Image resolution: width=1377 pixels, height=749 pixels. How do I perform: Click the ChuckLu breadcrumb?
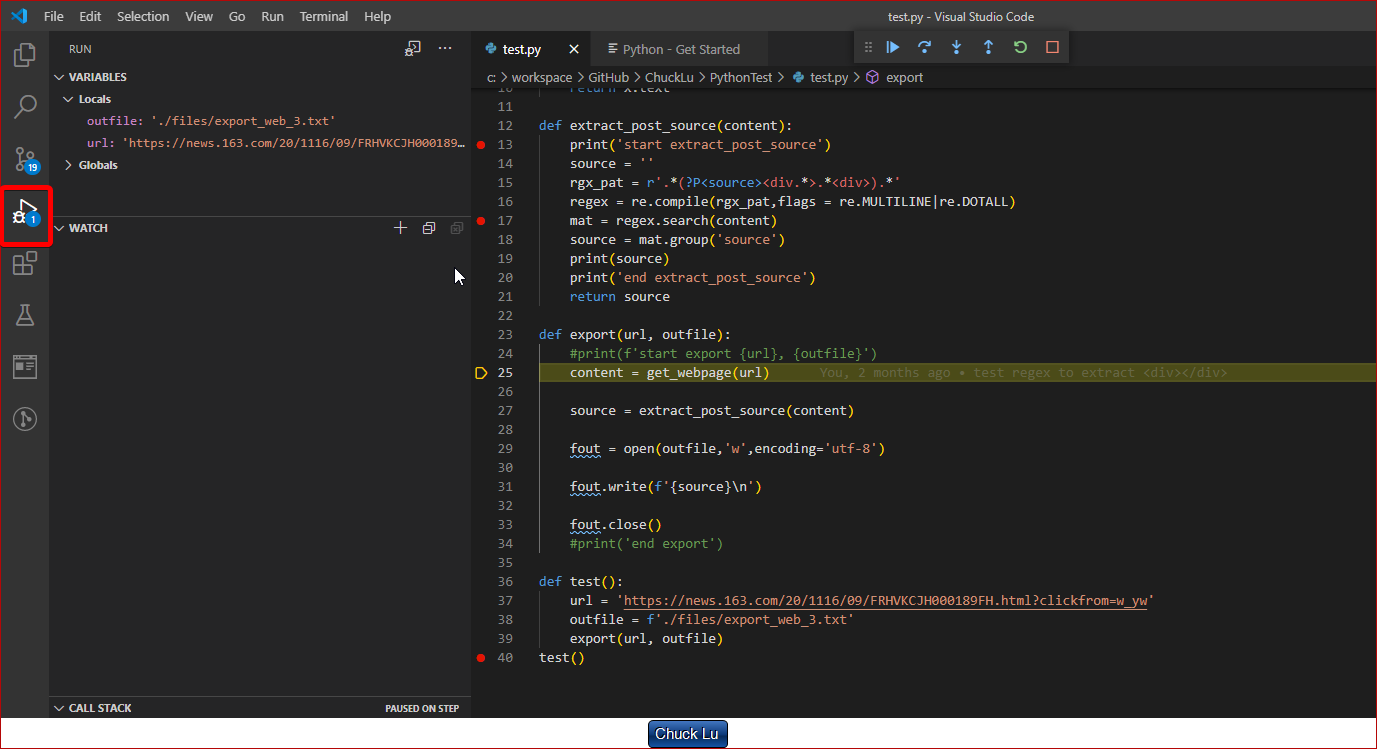669,77
